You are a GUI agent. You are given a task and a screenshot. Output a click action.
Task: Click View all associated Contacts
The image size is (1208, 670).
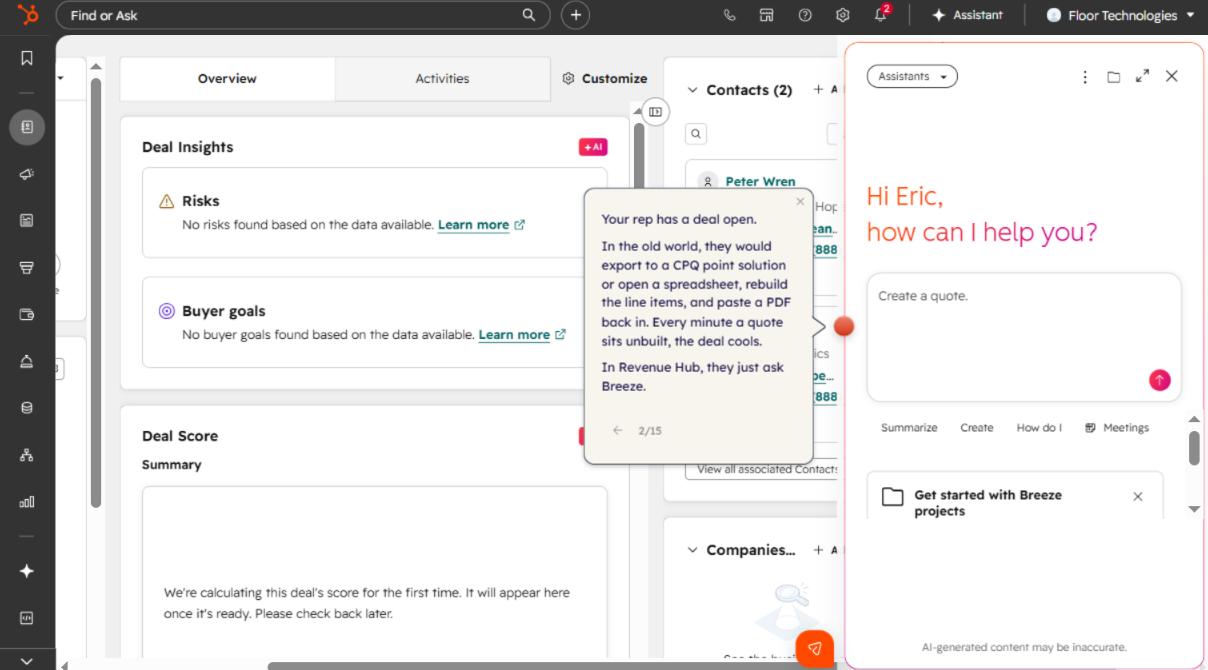765,469
